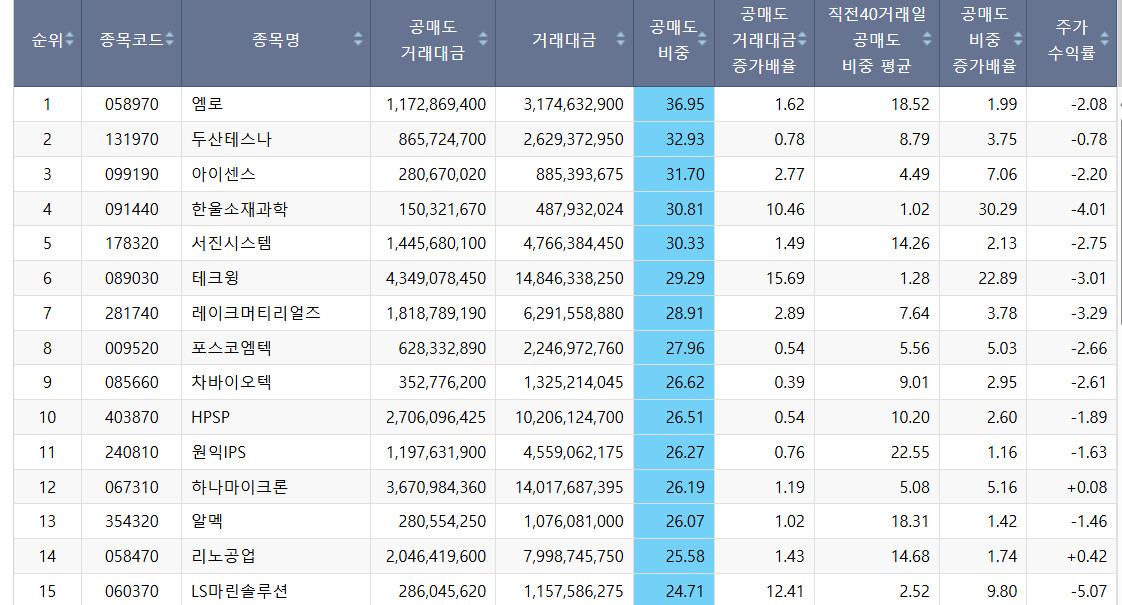Image resolution: width=1122 pixels, height=605 pixels.
Task: Click ratio increase value 30.29
Action: tap(997, 209)
